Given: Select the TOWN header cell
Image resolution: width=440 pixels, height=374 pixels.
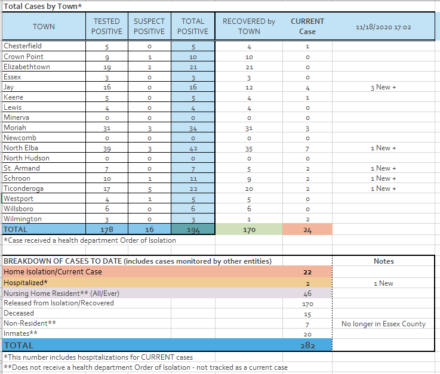Looking at the screenshot, I should [44, 27].
